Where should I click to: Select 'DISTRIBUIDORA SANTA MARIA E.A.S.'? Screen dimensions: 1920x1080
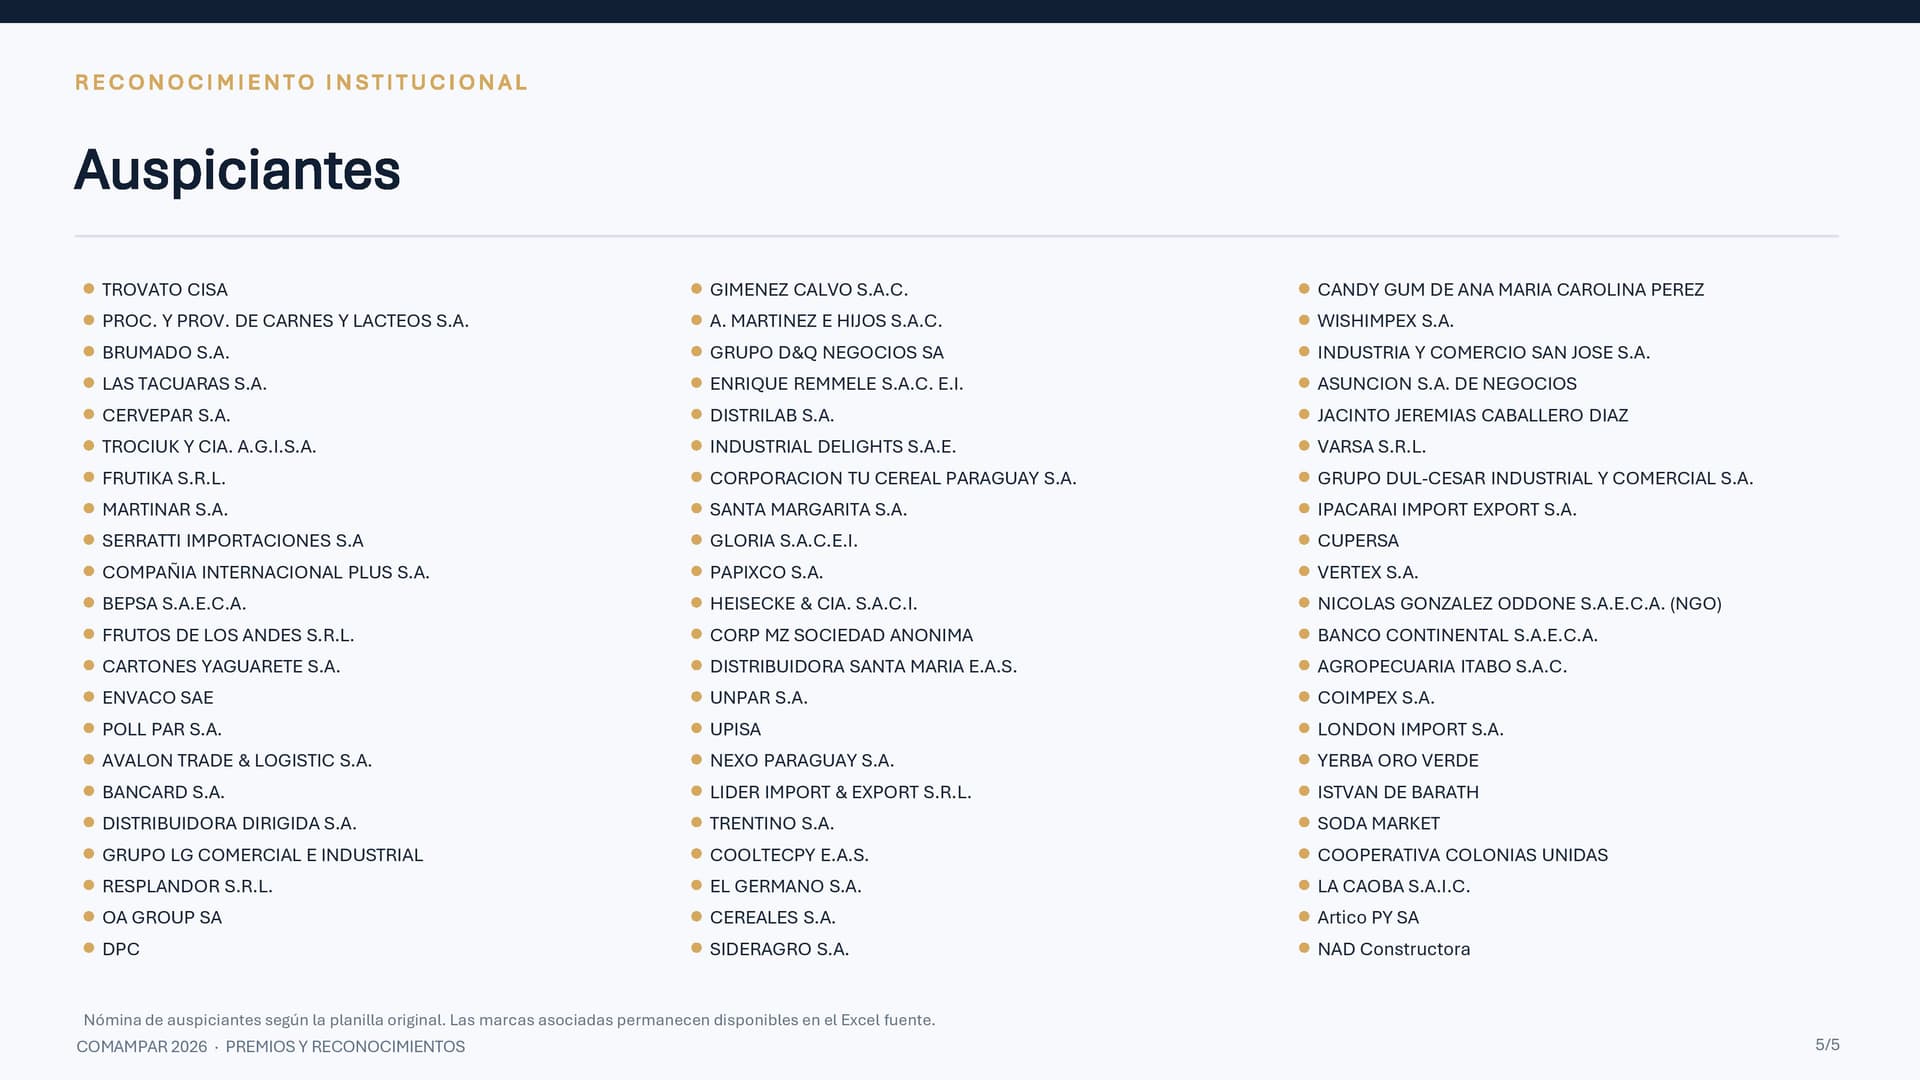pos(863,667)
